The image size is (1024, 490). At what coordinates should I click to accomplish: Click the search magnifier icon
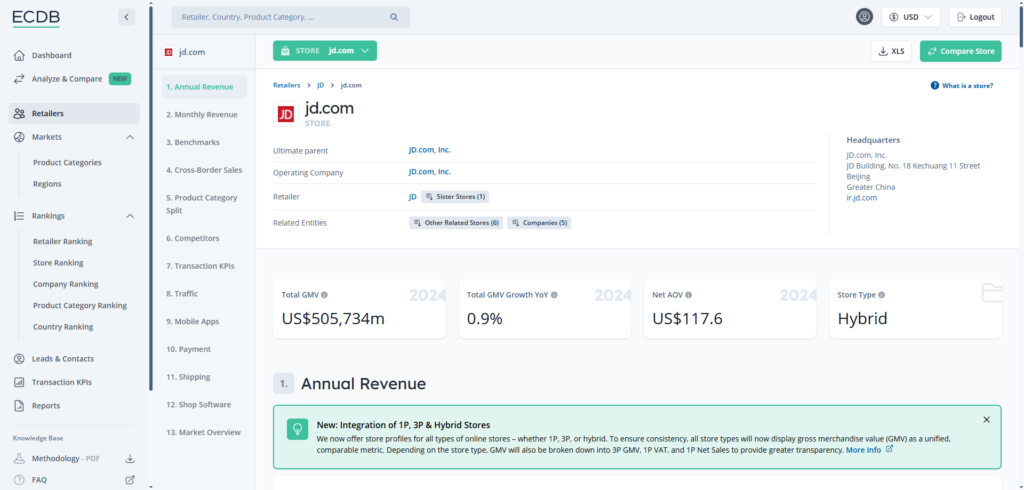click(x=394, y=17)
